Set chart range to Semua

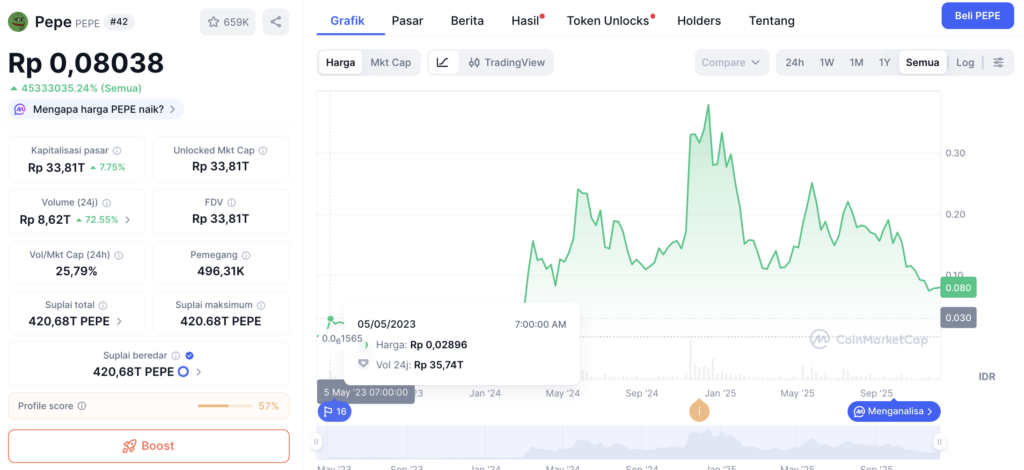tap(923, 63)
